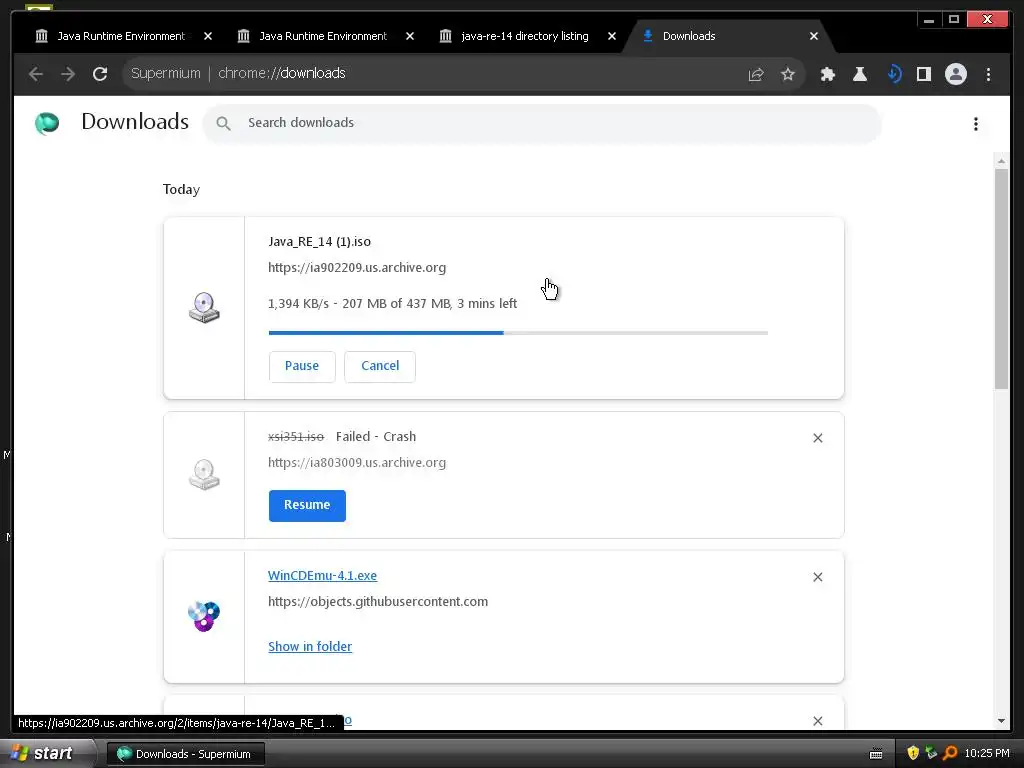Share this page icon in address bar

(756, 74)
